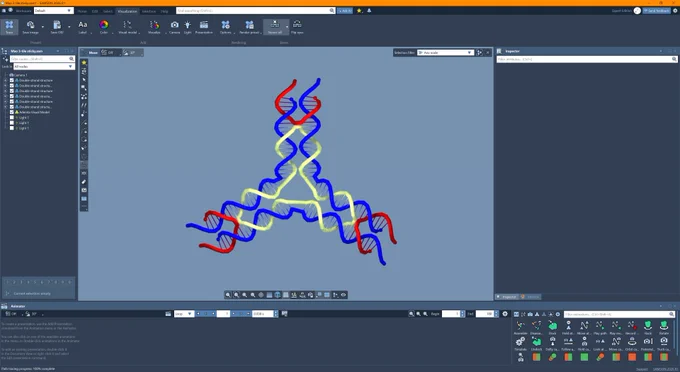The image size is (680, 372).
Task: Uncheck the second Double-strand structure checkbox
Action: (12, 85)
